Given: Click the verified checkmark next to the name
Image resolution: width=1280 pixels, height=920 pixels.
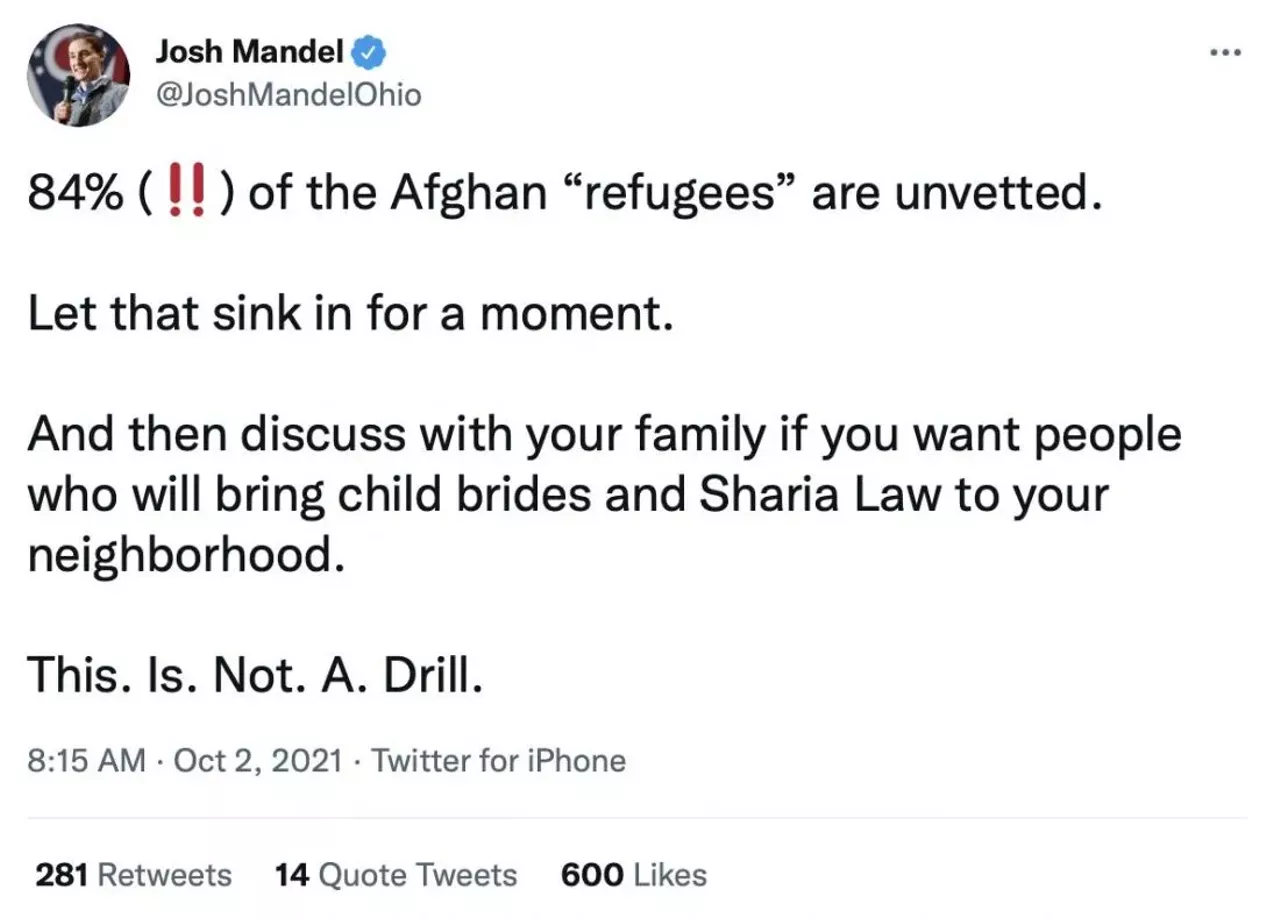Looking at the screenshot, I should 370,51.
